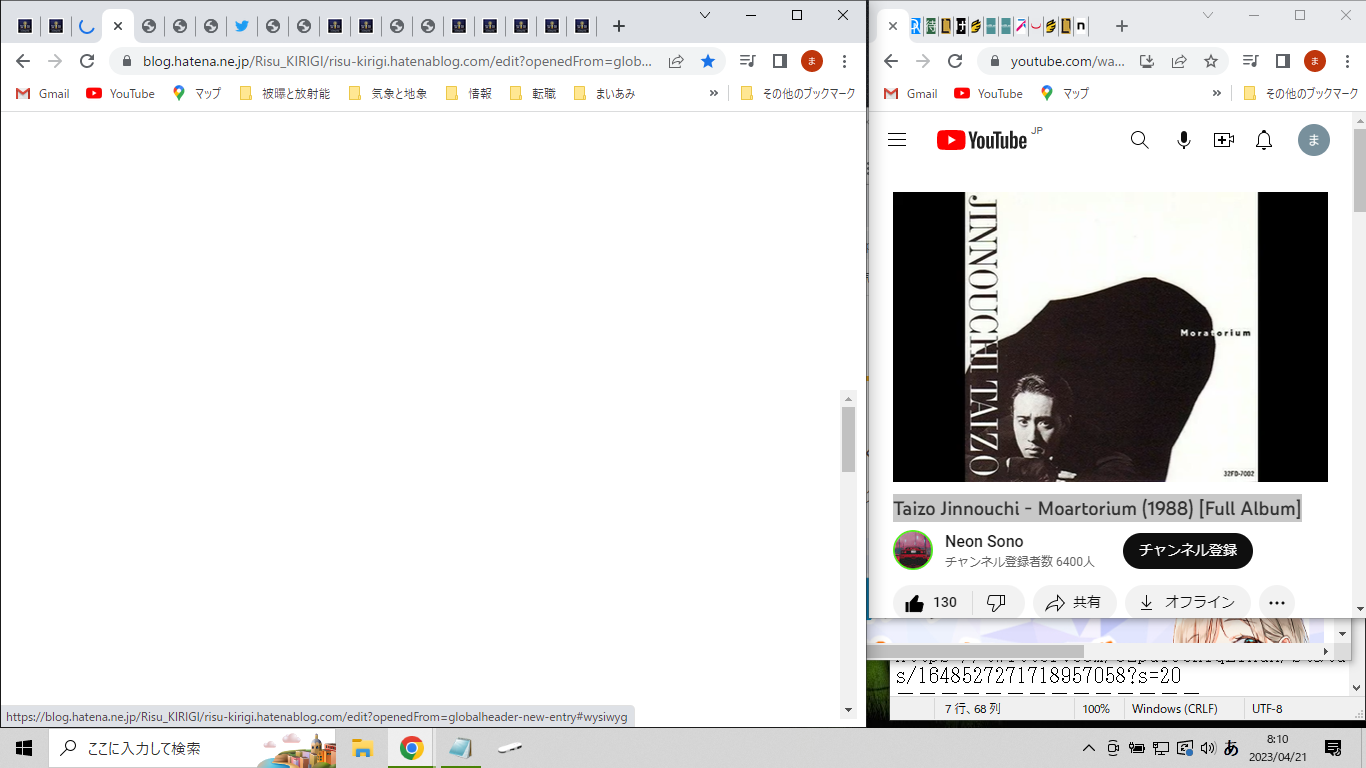This screenshot has height=768, width=1366.
Task: Open the YouTube create video menu
Action: pyautogui.click(x=1224, y=140)
